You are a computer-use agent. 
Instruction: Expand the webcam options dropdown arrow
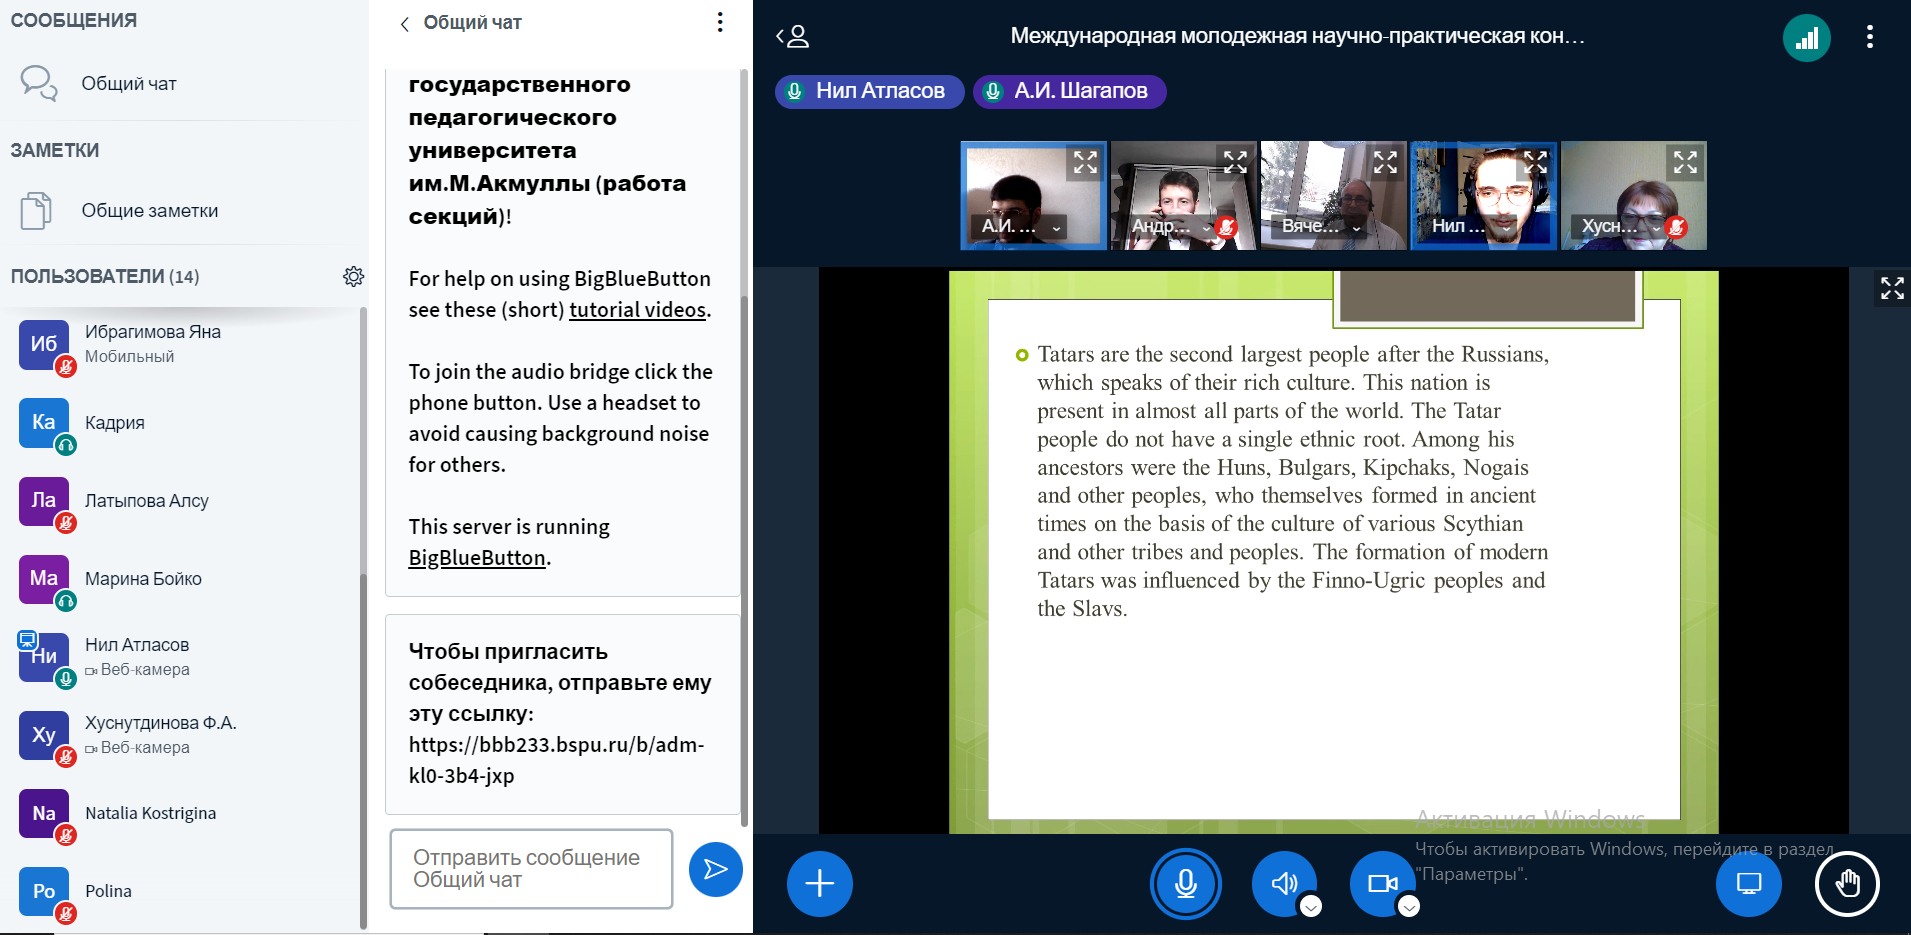(1409, 906)
